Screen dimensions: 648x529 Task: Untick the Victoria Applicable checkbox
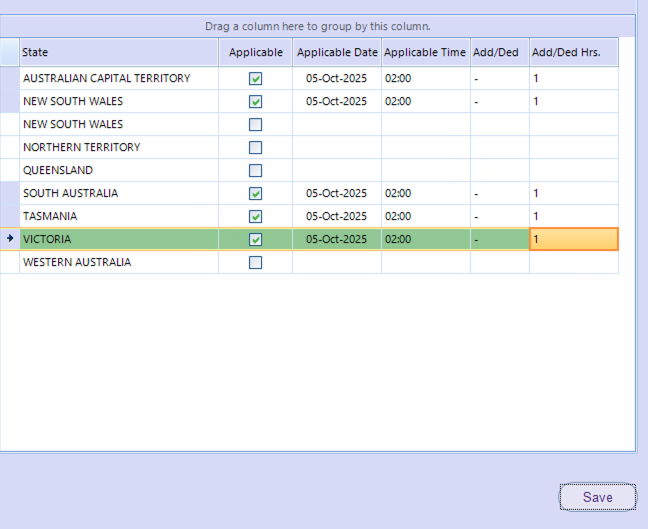tap(255, 239)
